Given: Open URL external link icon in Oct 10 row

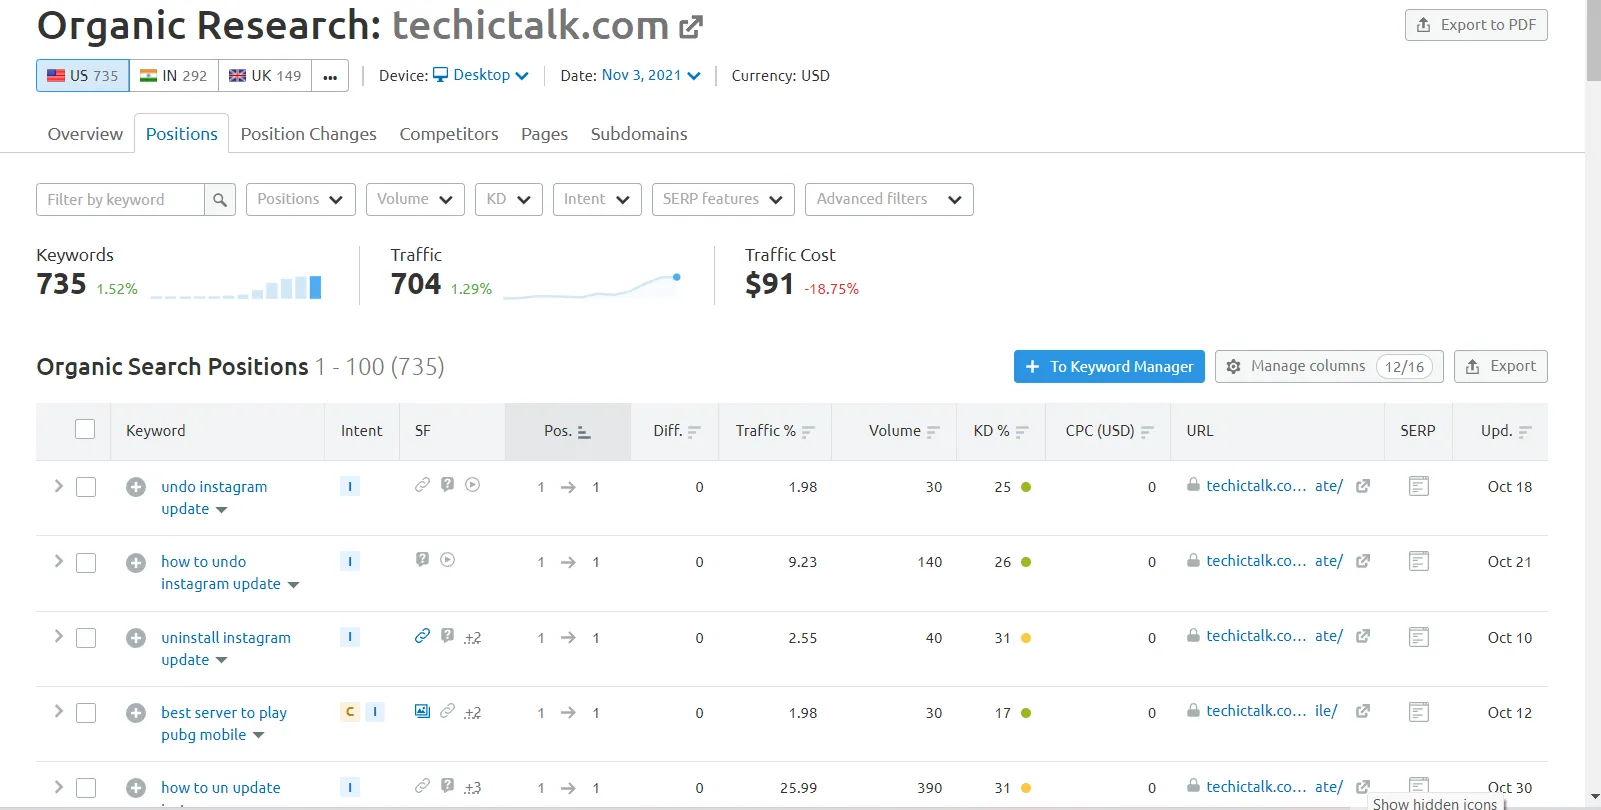Looking at the screenshot, I should pos(1363,636).
